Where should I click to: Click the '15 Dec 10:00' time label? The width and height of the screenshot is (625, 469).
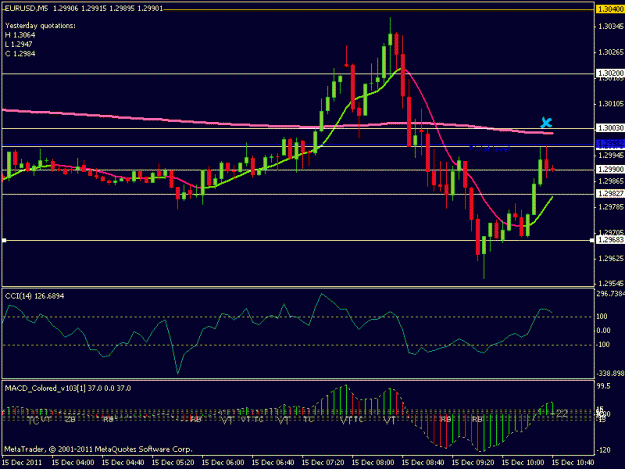point(523,463)
